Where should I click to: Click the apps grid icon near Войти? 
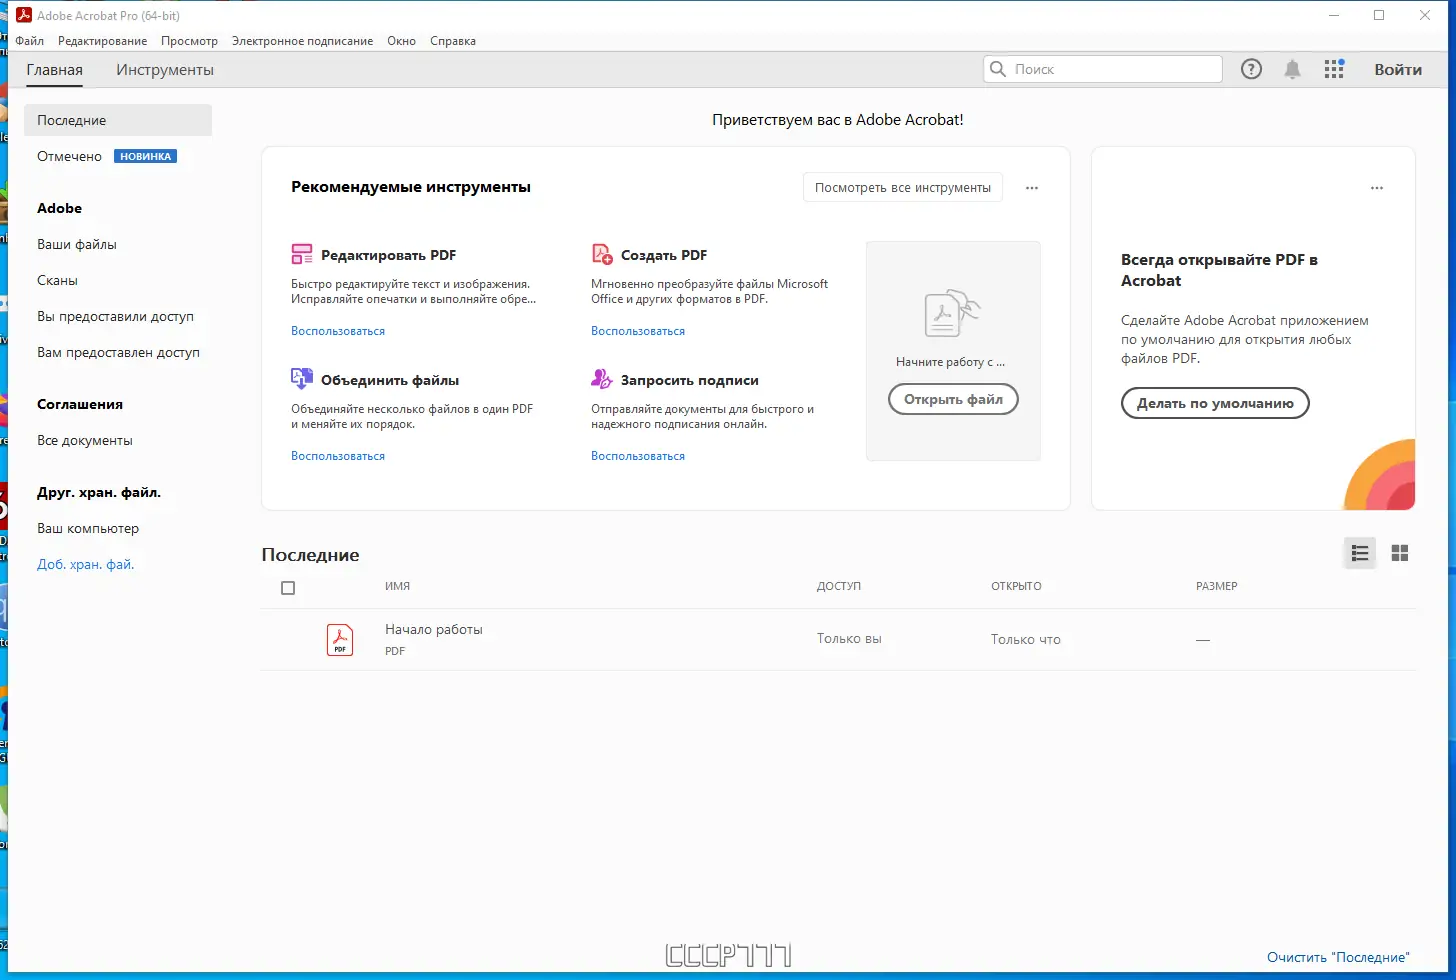(x=1333, y=69)
